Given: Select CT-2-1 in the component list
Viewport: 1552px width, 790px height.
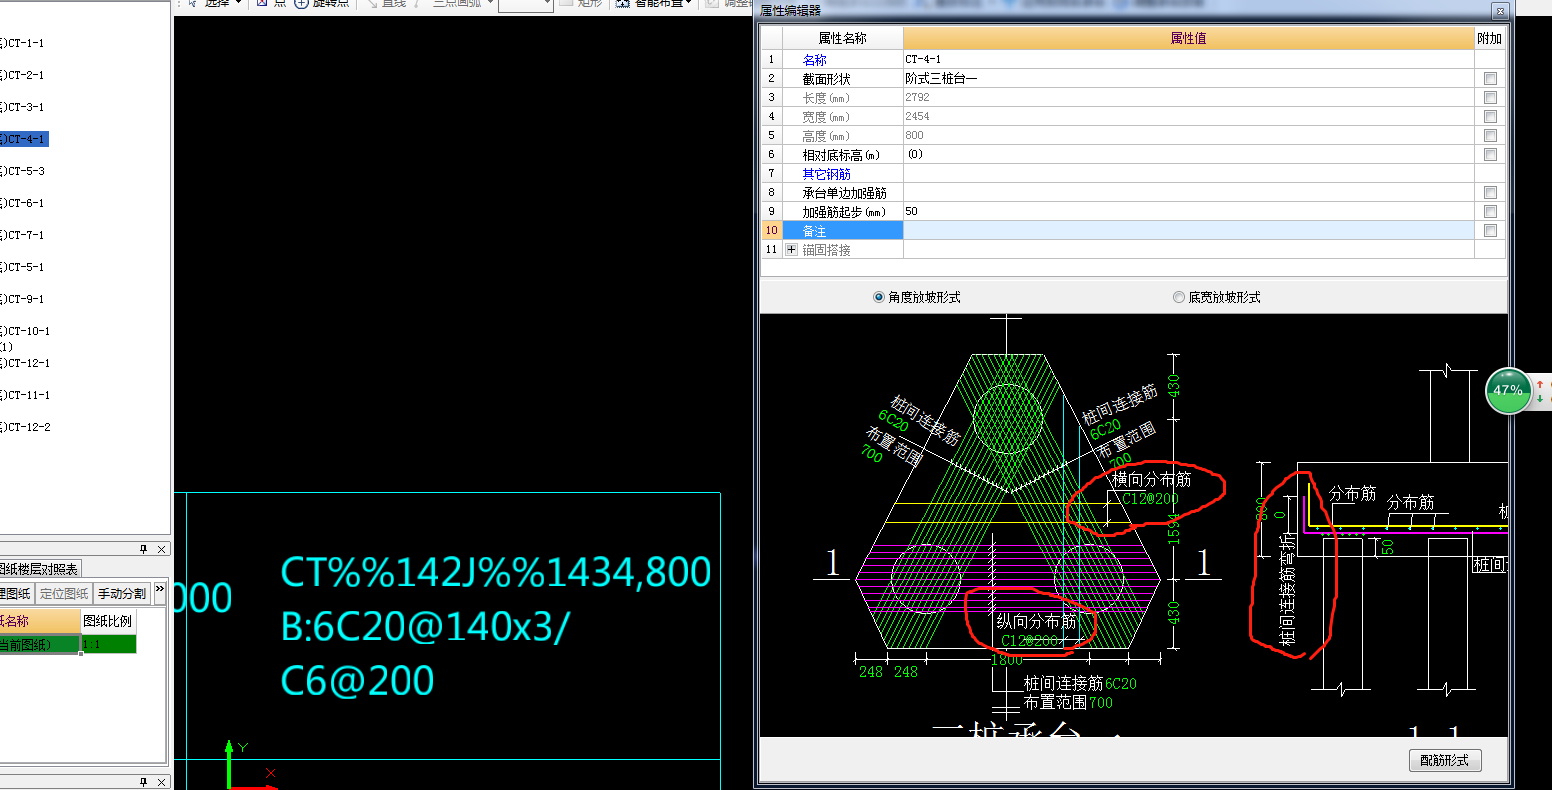Looking at the screenshot, I should tap(24, 75).
